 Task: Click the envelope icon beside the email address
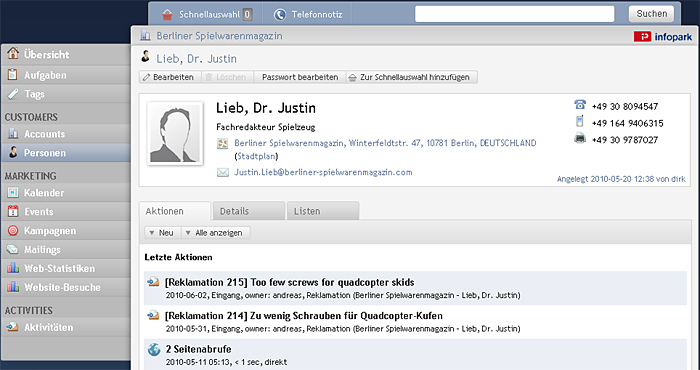(x=222, y=172)
